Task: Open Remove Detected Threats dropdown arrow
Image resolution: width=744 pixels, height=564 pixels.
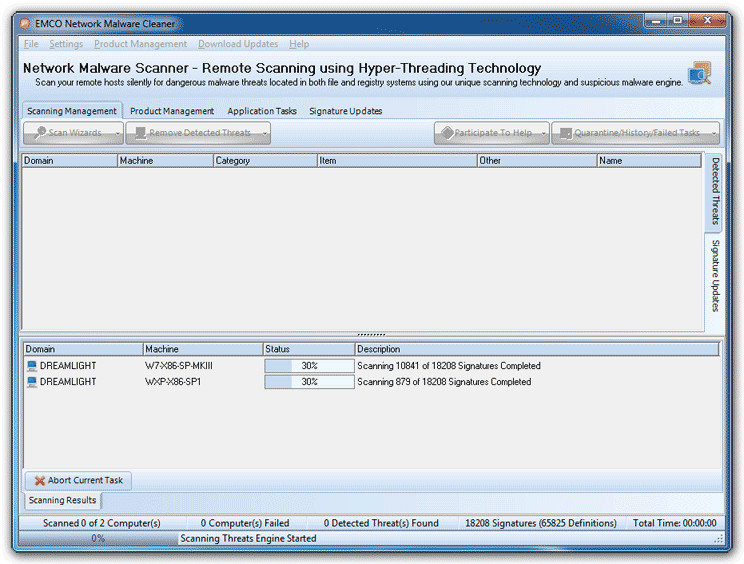Action: (265, 134)
